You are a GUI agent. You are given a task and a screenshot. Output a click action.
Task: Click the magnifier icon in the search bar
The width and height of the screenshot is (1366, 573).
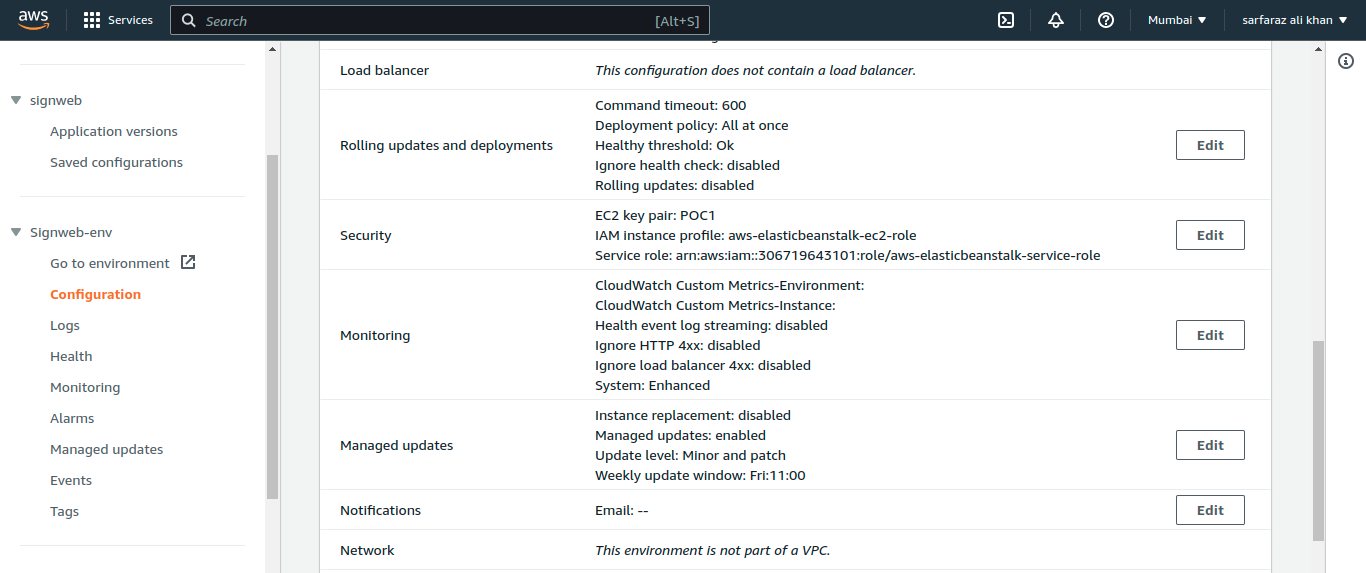tap(189, 21)
